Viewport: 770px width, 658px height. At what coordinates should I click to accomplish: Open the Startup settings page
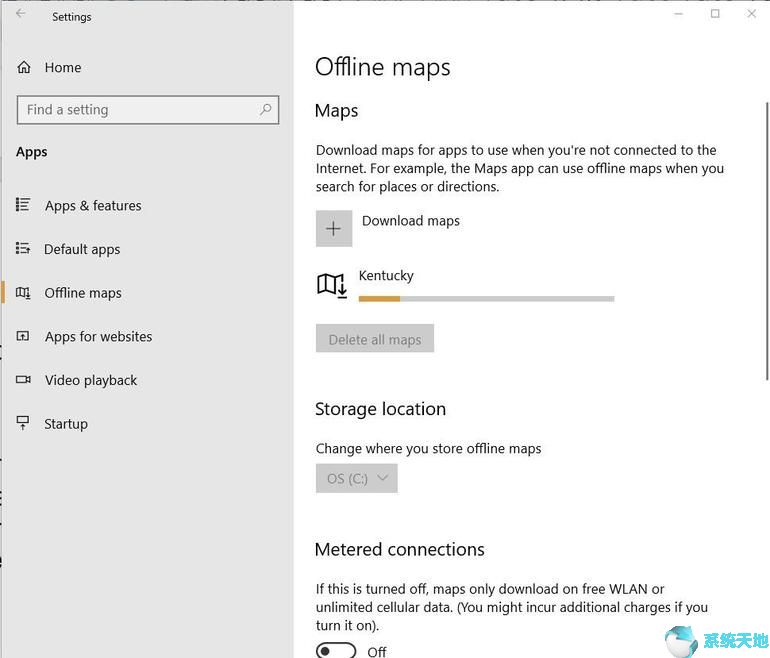pos(66,424)
